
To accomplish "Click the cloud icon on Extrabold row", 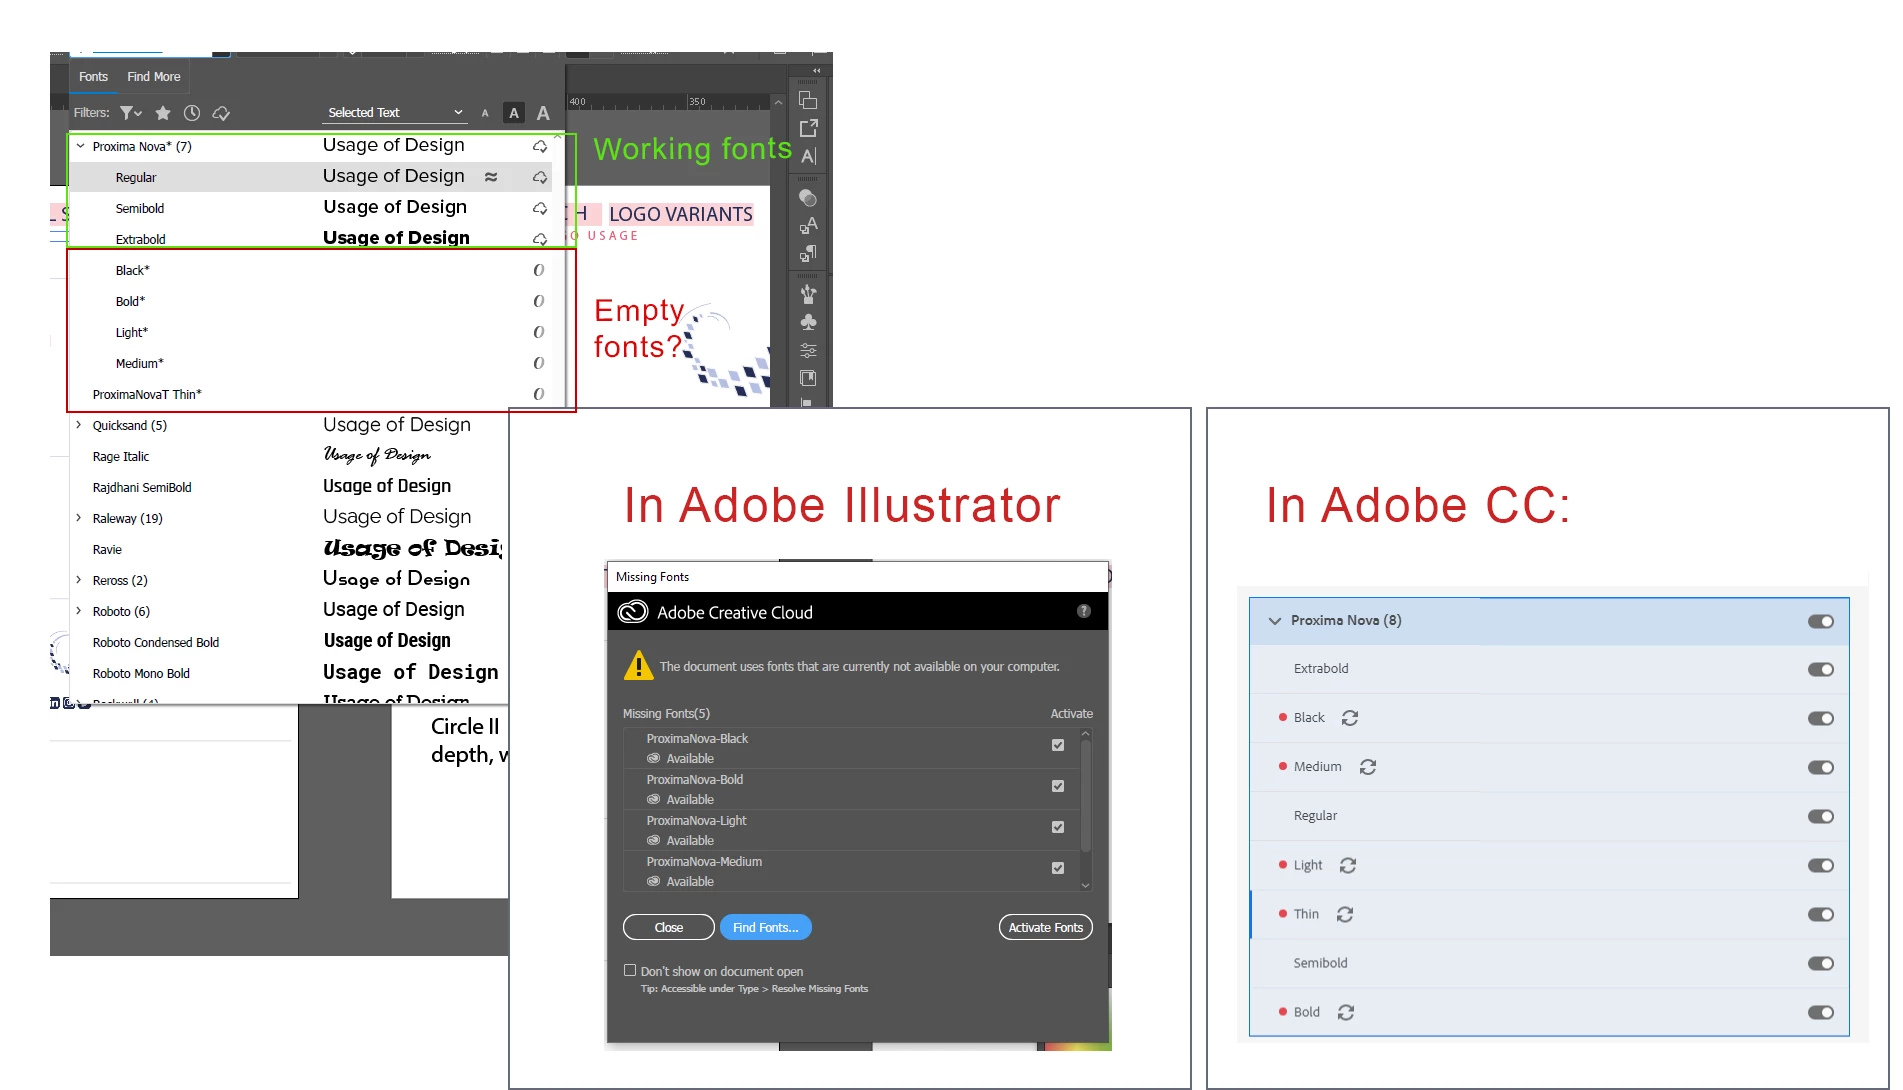I will 540,239.
